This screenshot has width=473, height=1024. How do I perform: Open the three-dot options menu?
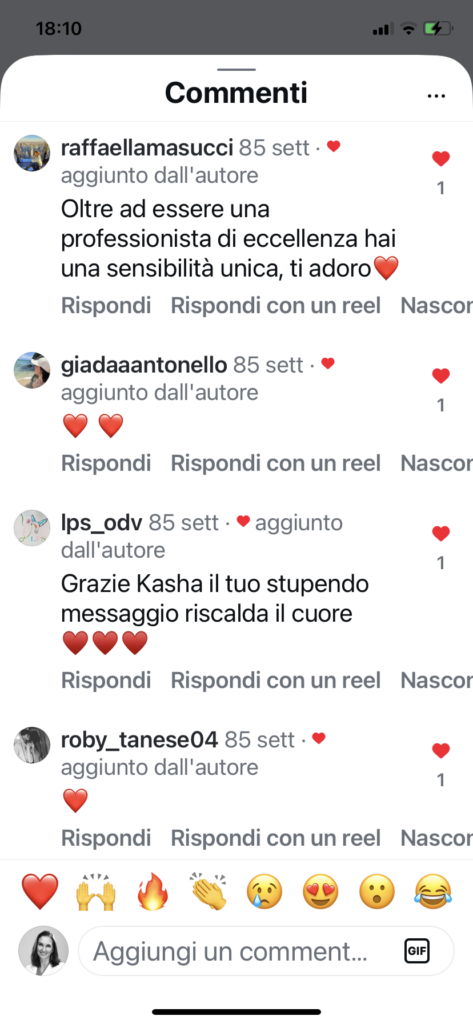tap(436, 96)
